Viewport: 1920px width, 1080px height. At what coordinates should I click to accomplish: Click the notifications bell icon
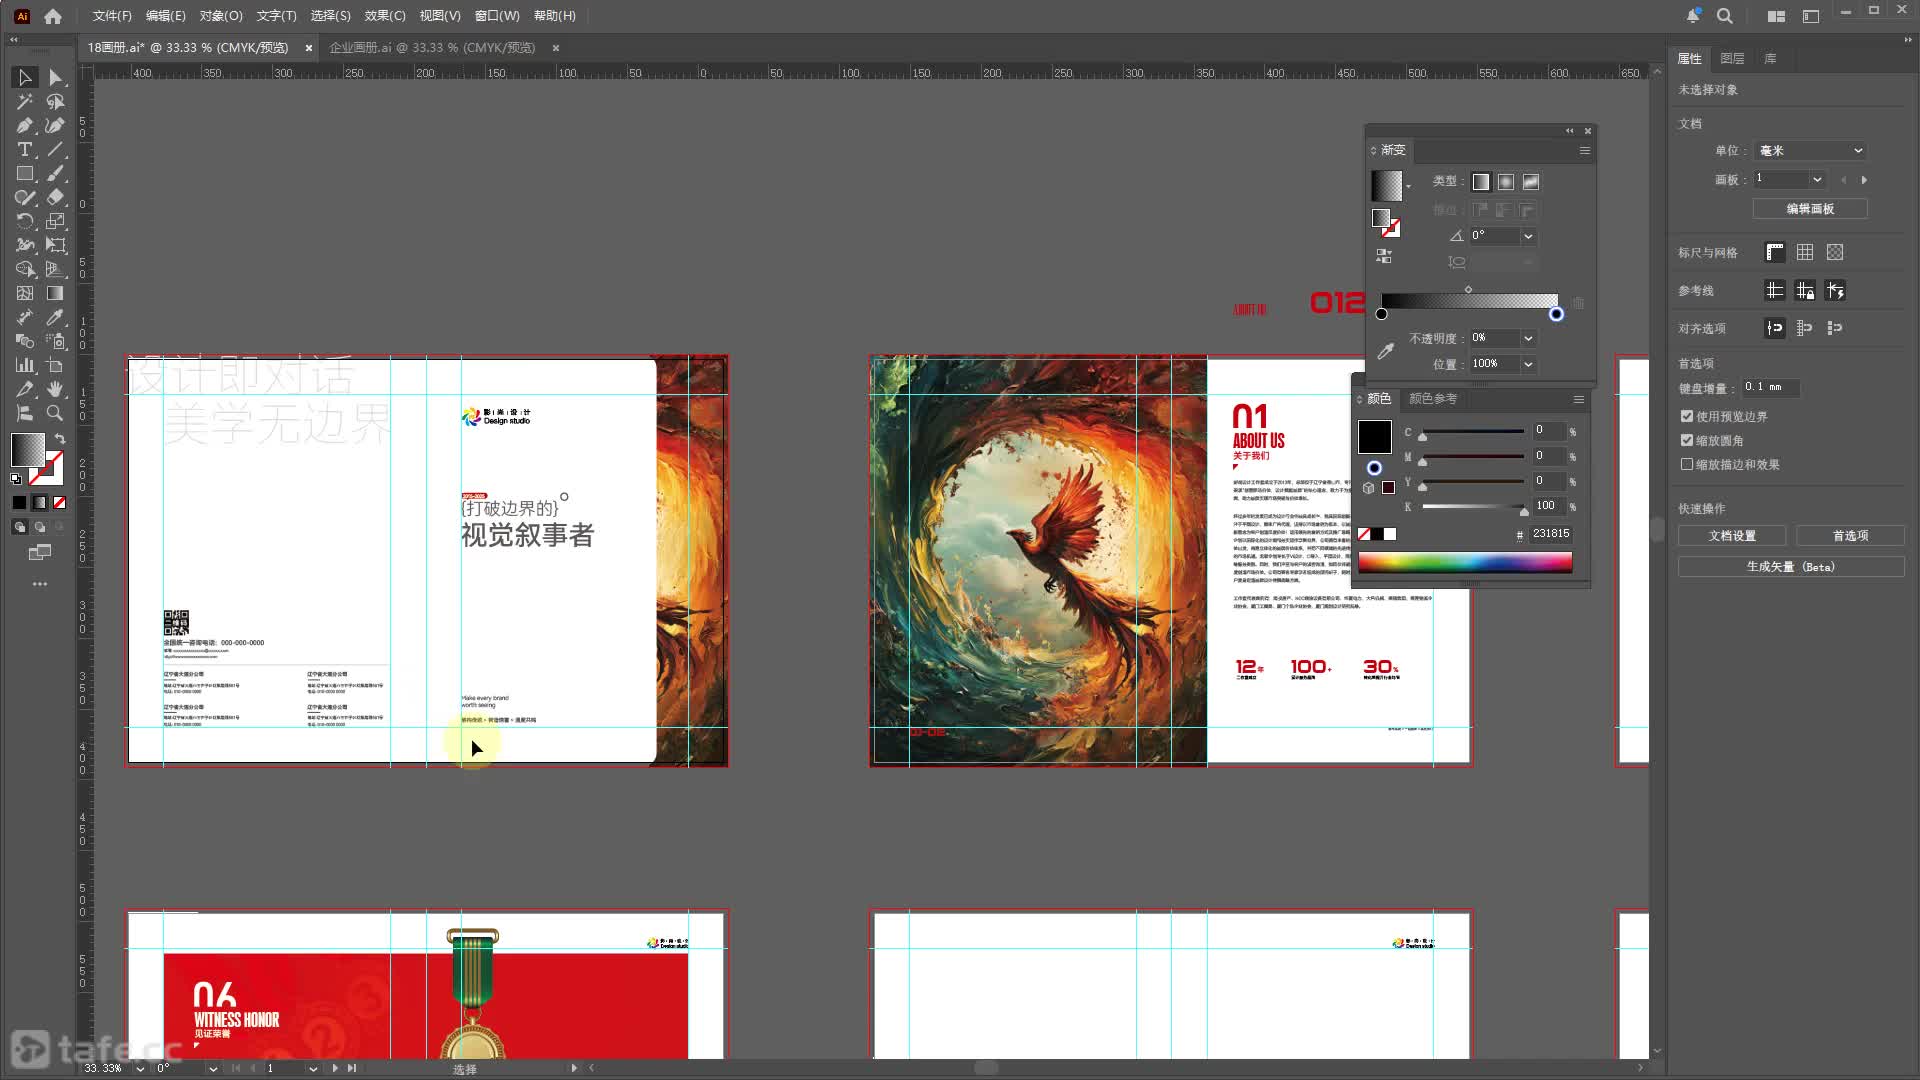pyautogui.click(x=1693, y=16)
